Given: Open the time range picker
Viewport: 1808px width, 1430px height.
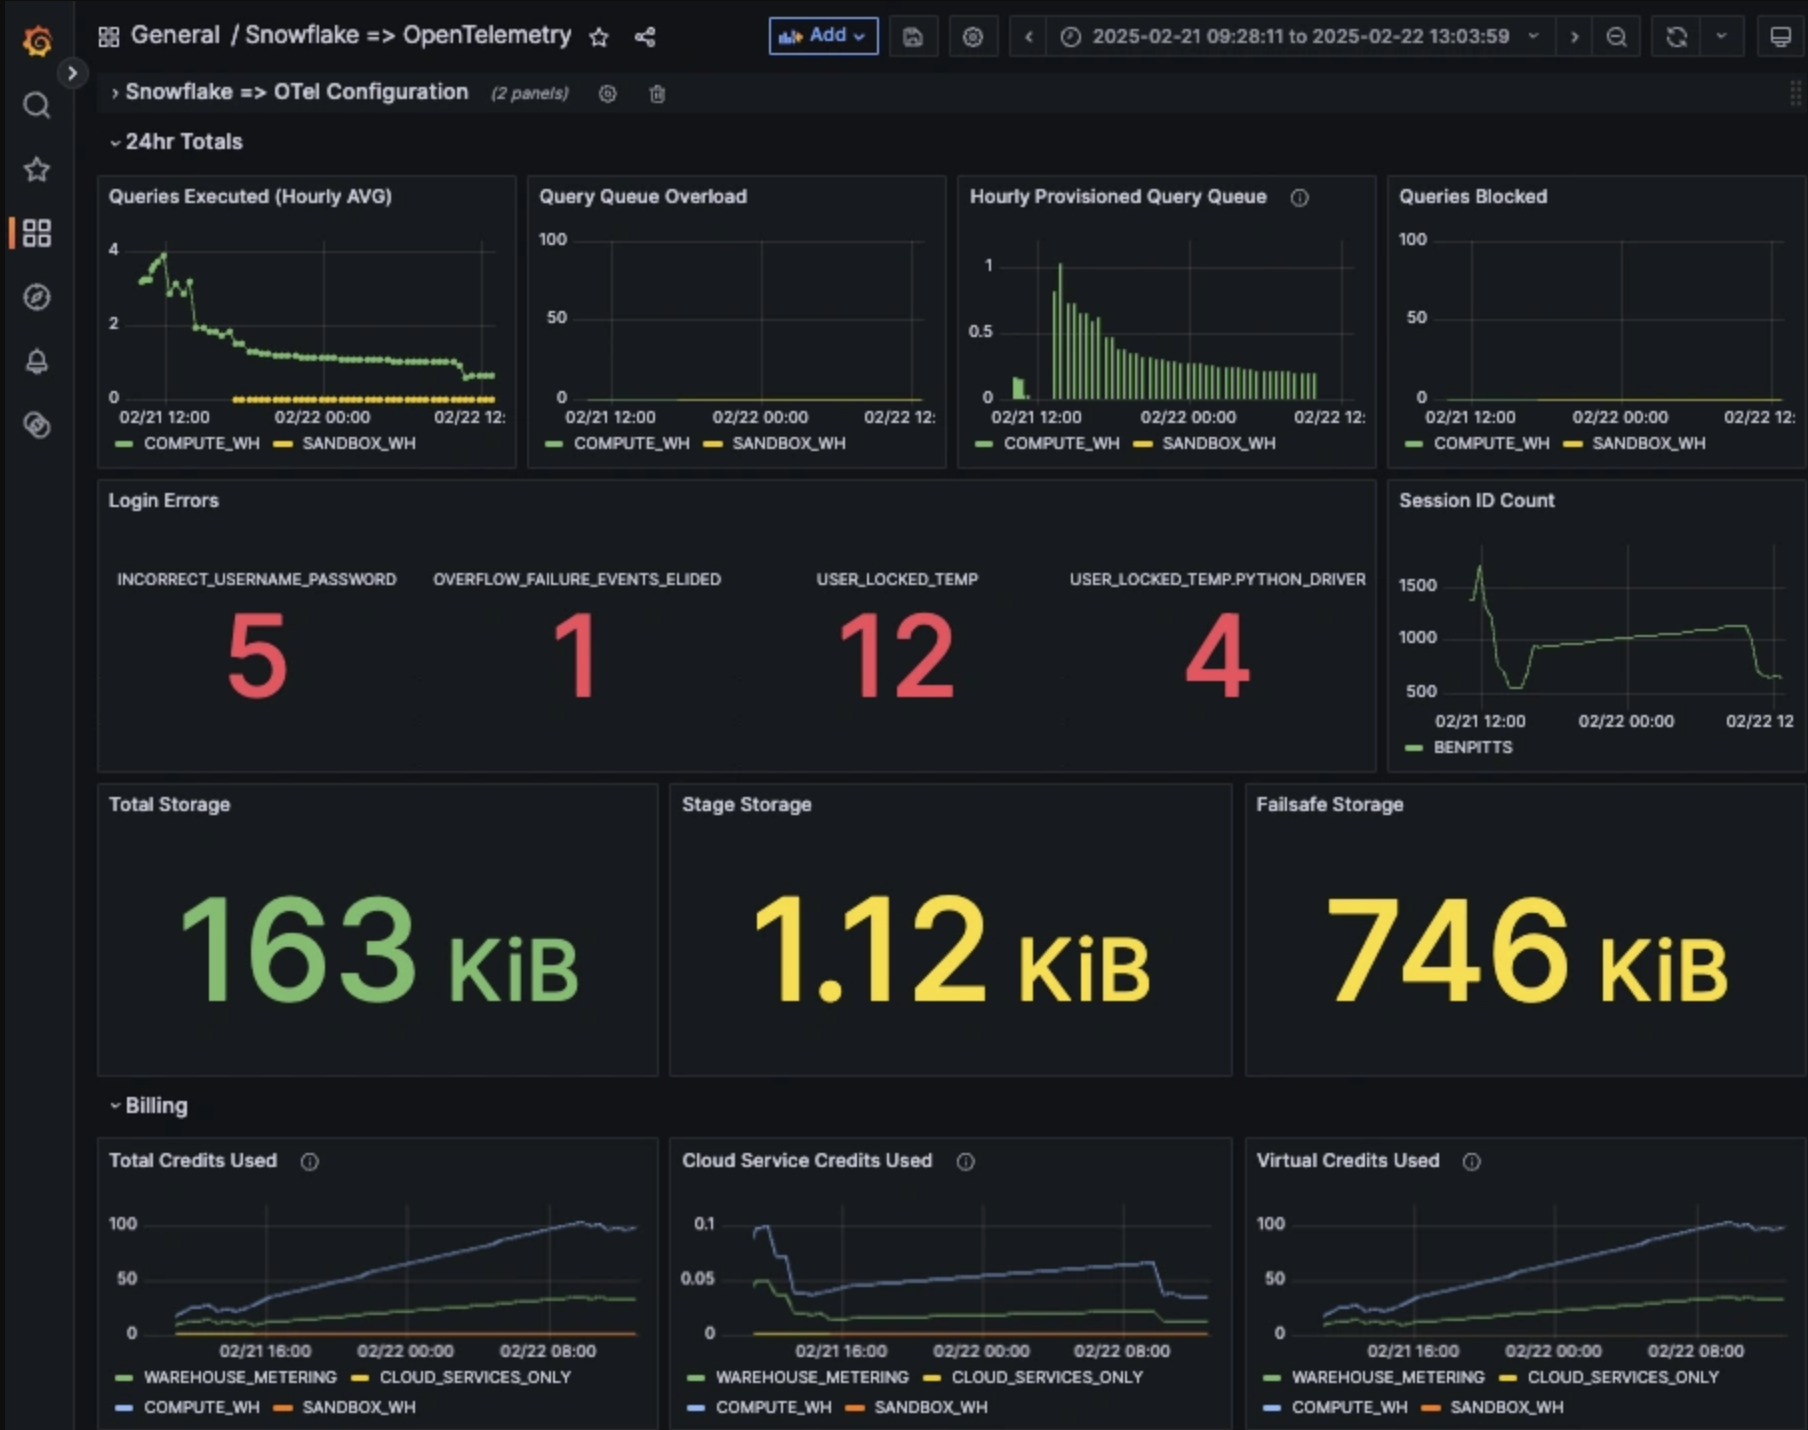Looking at the screenshot, I should click(1301, 37).
